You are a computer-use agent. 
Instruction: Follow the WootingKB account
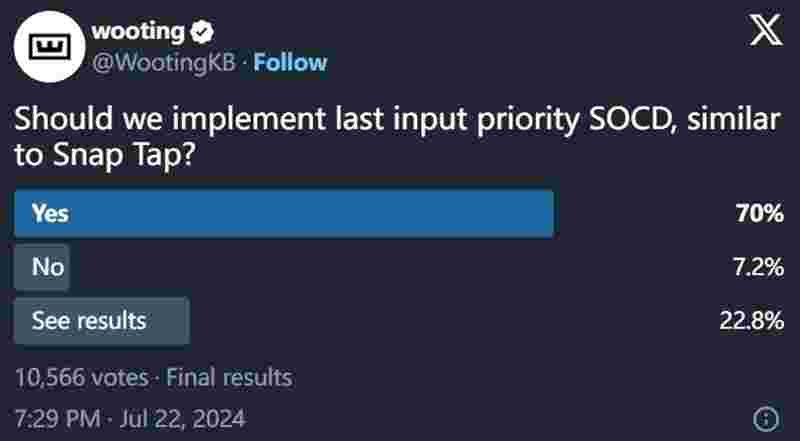click(x=290, y=63)
